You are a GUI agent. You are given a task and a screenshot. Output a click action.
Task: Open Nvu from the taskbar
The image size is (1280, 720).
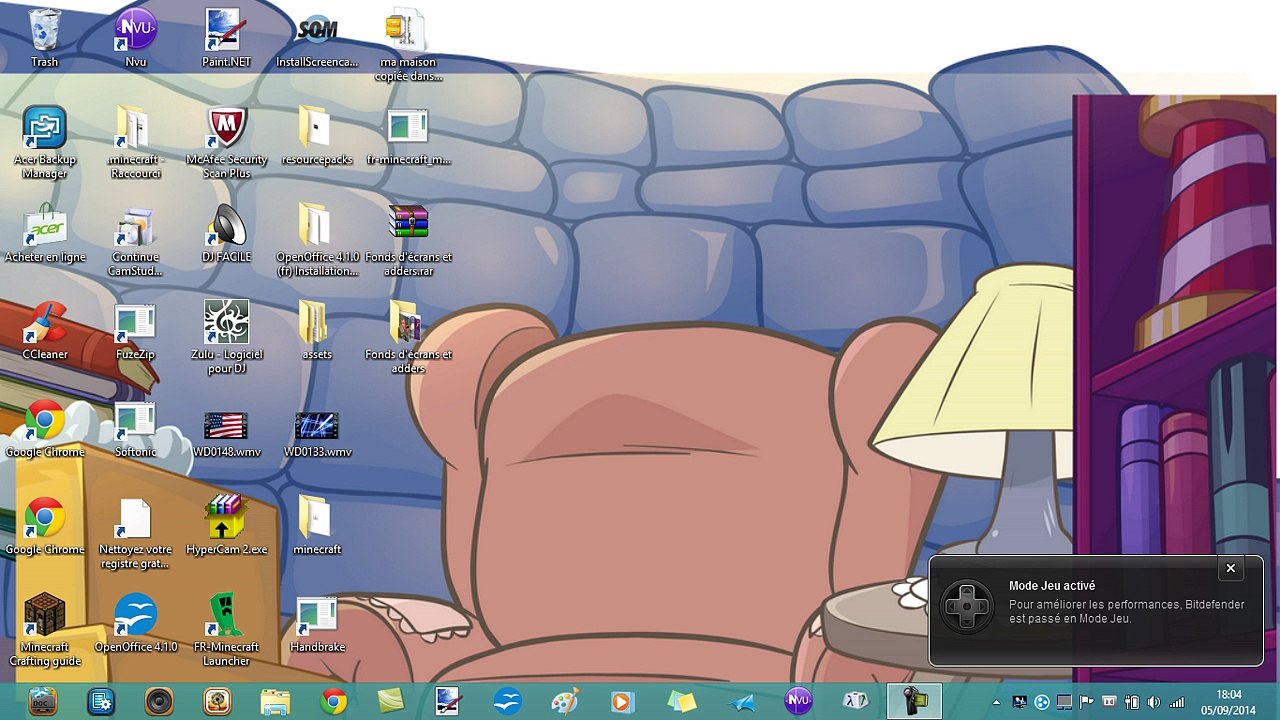(798, 701)
